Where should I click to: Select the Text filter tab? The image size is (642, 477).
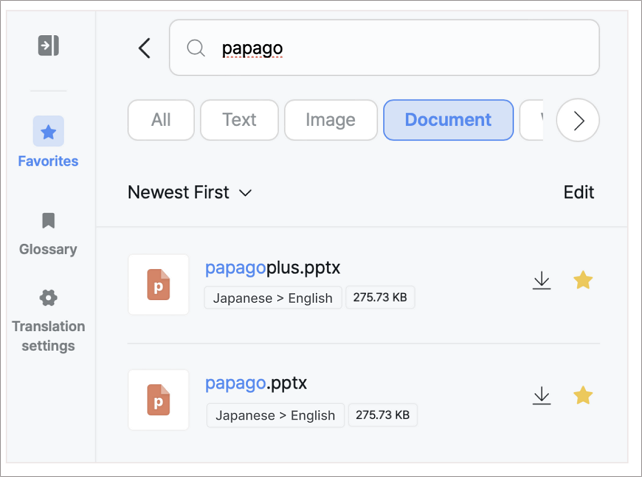(x=239, y=120)
